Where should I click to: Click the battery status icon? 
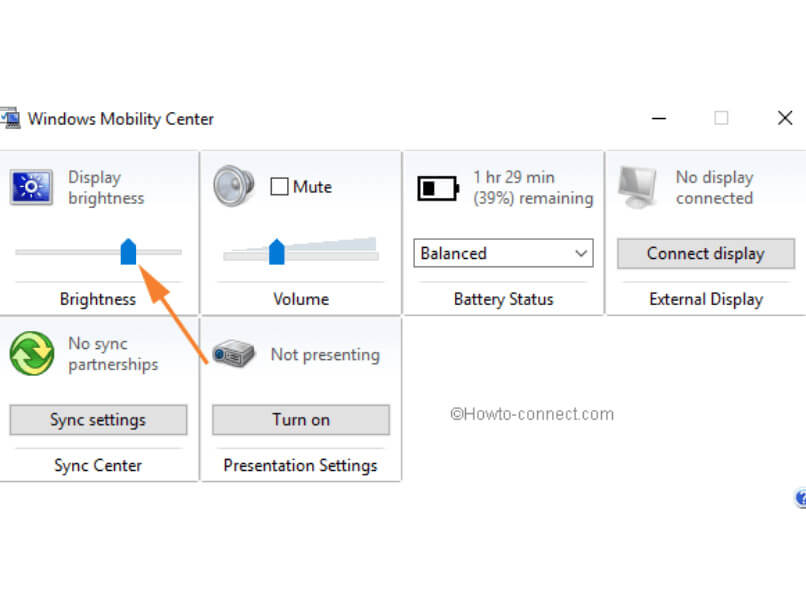(437, 188)
